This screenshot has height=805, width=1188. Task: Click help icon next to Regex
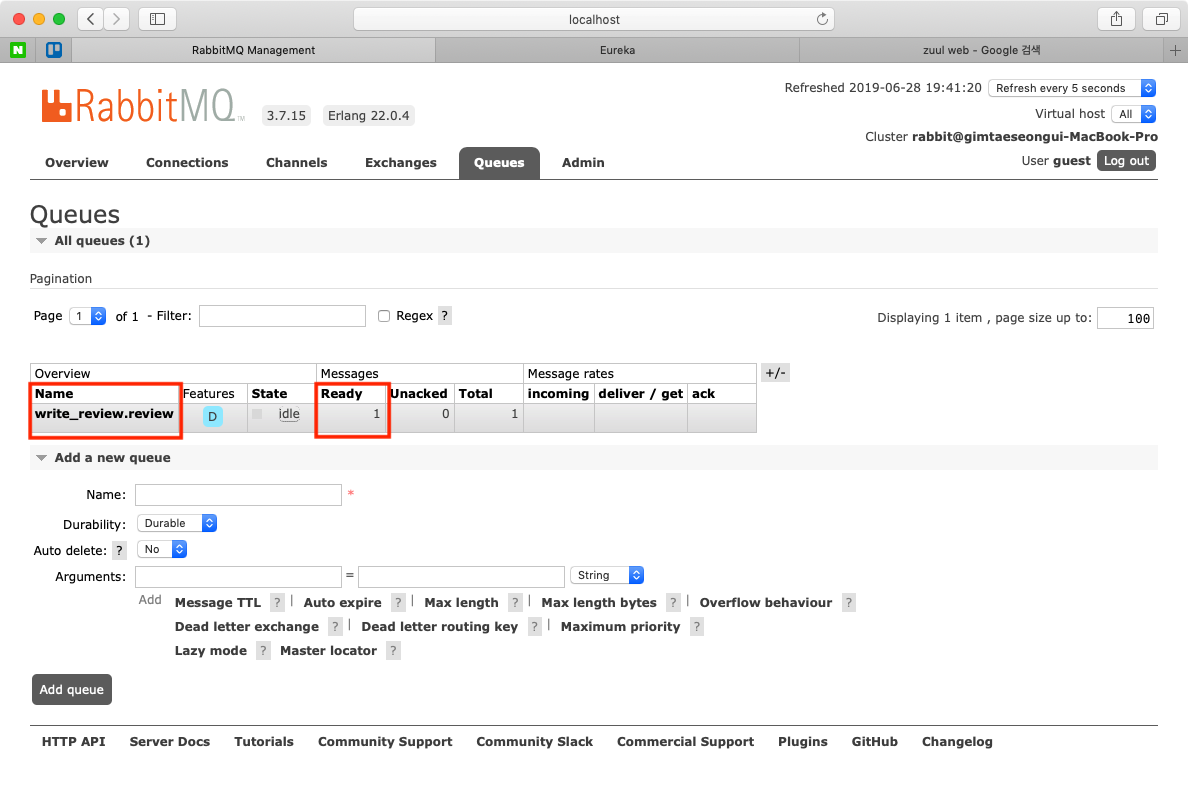coord(445,316)
